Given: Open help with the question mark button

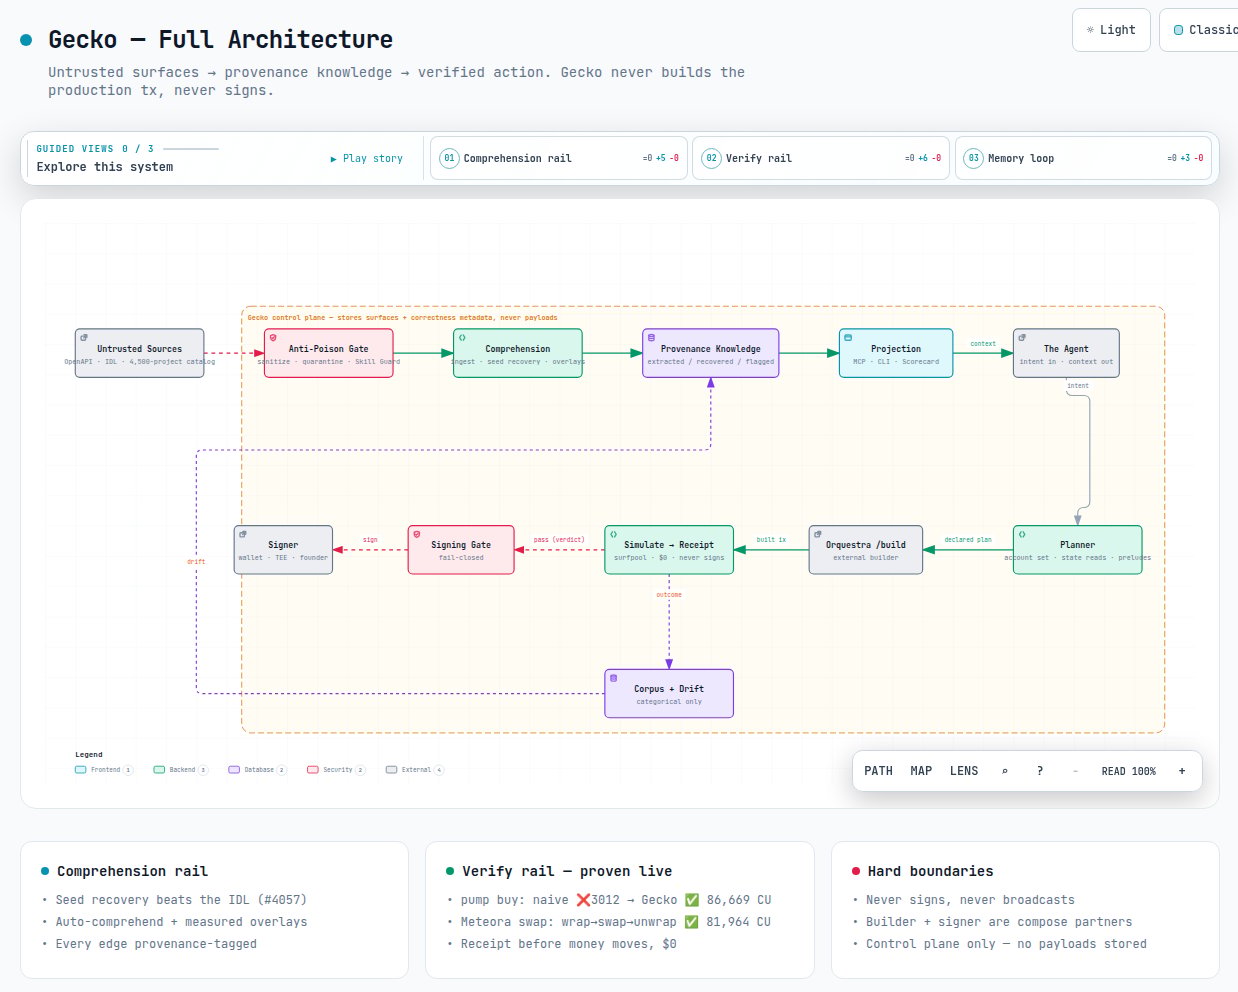Looking at the screenshot, I should tap(1040, 771).
